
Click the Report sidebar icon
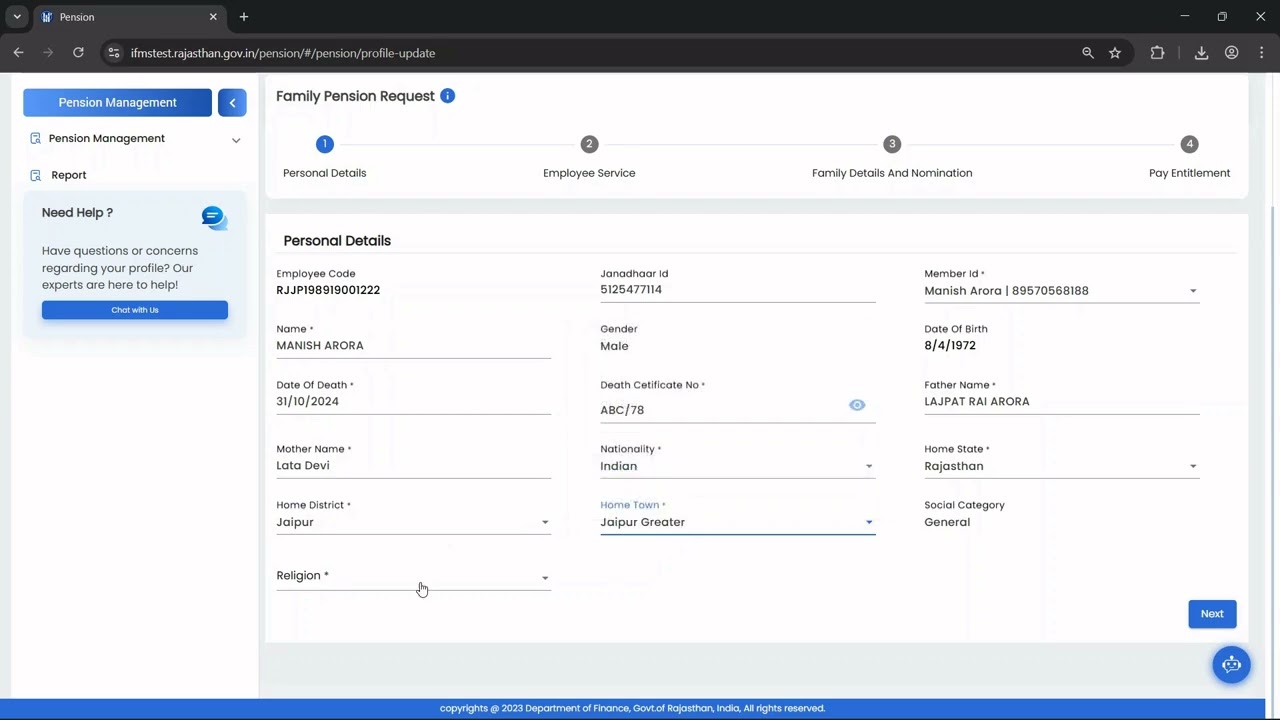pyautogui.click(x=35, y=175)
